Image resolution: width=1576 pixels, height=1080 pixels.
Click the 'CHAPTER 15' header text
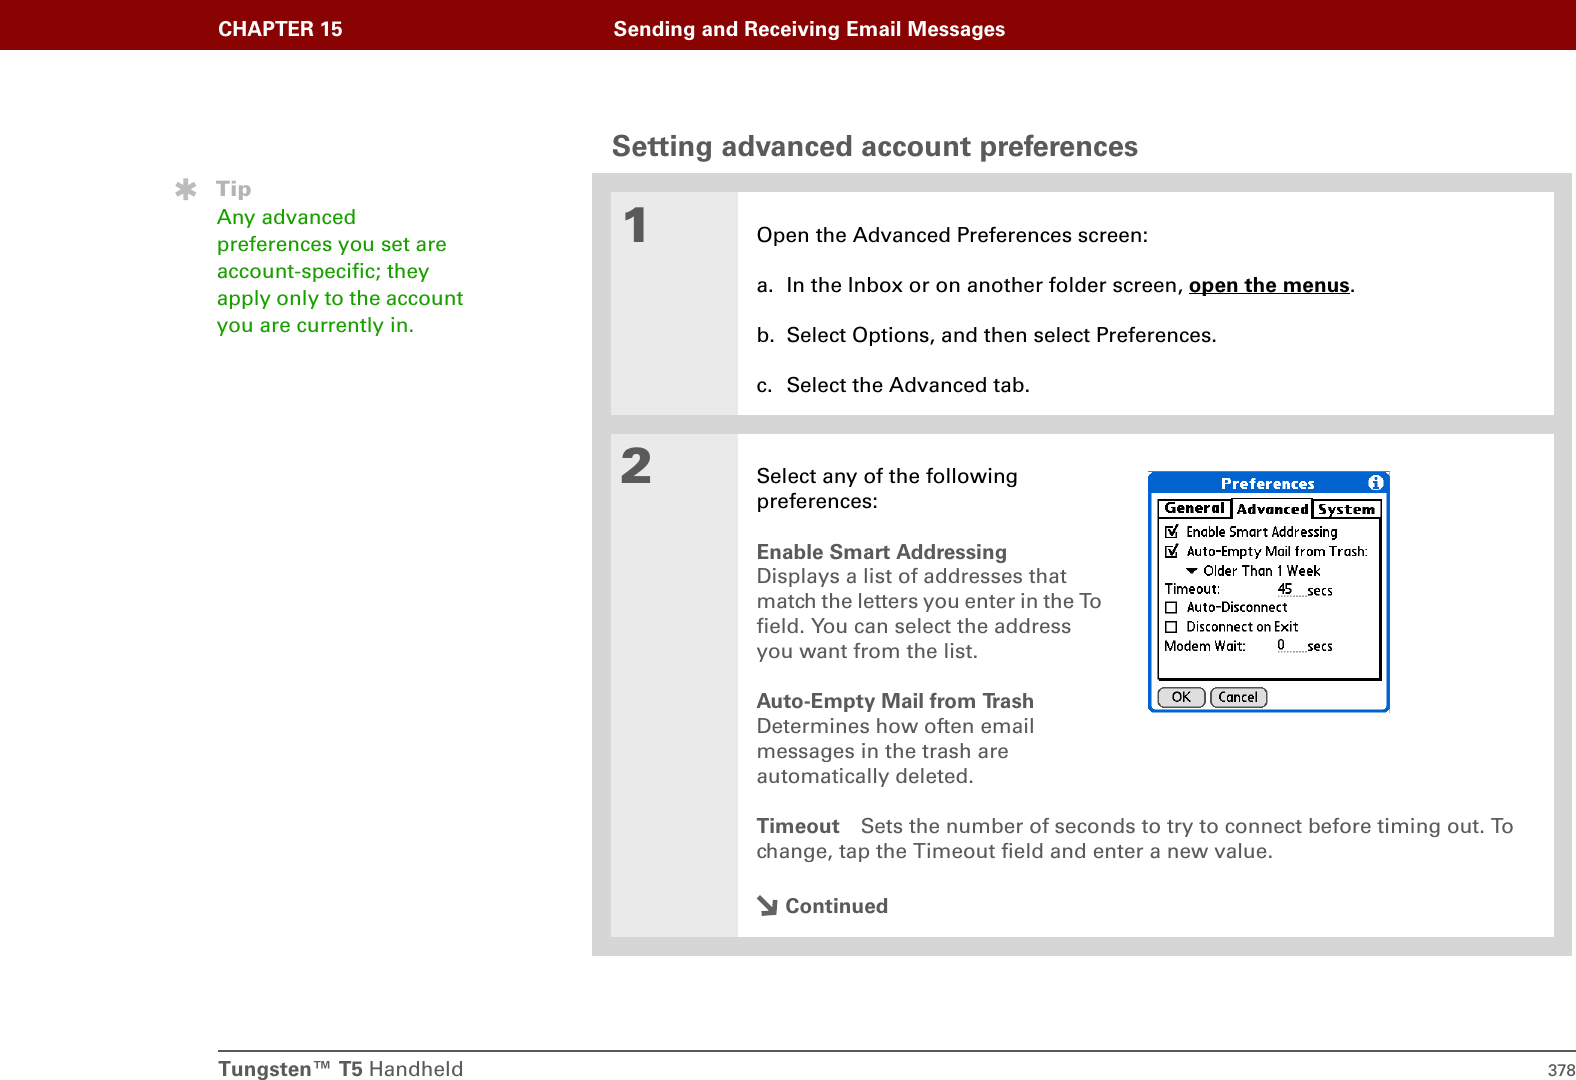coord(280,29)
